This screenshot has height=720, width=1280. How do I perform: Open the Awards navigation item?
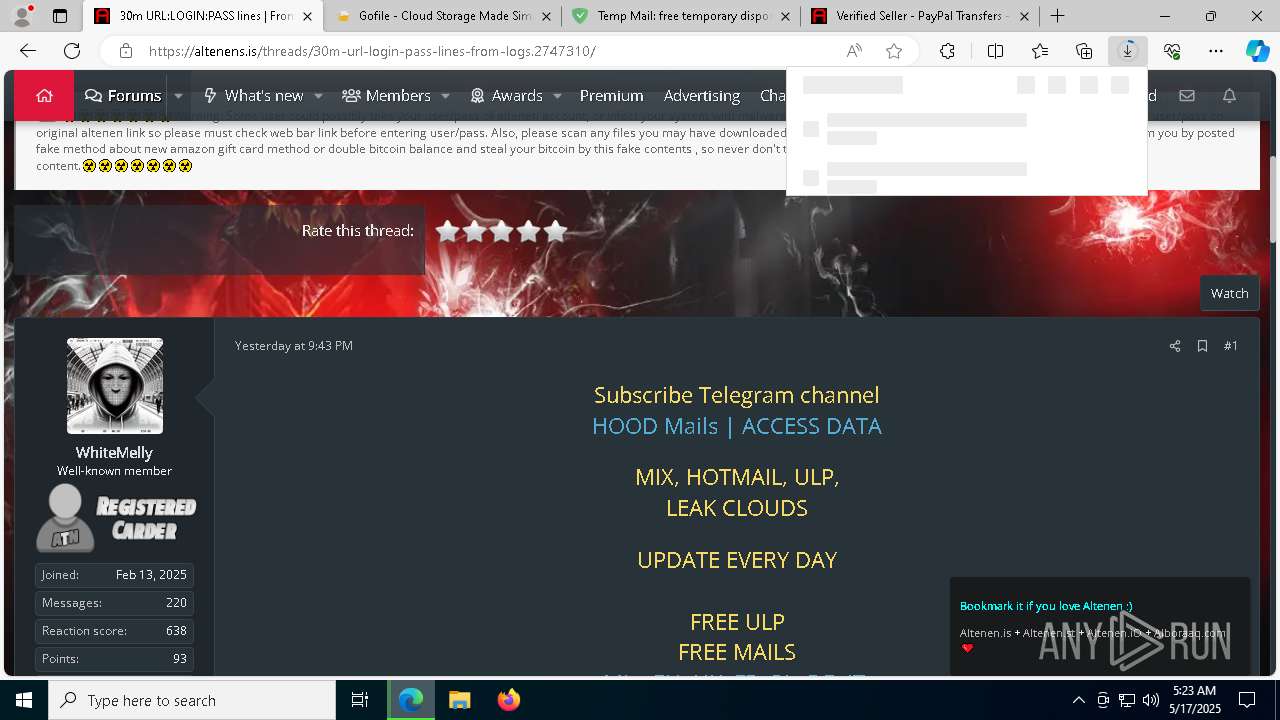506,96
